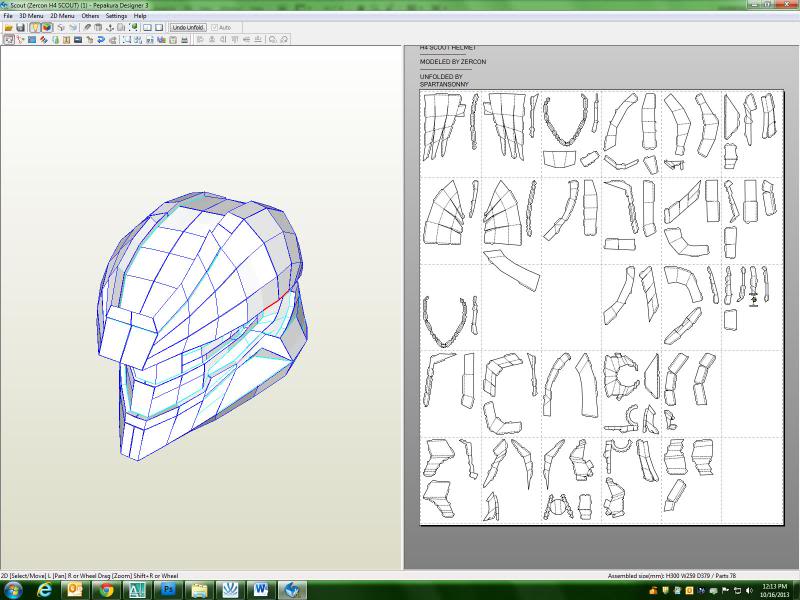Open the File menu
Image resolution: width=800 pixels, height=600 pixels.
pos(8,16)
